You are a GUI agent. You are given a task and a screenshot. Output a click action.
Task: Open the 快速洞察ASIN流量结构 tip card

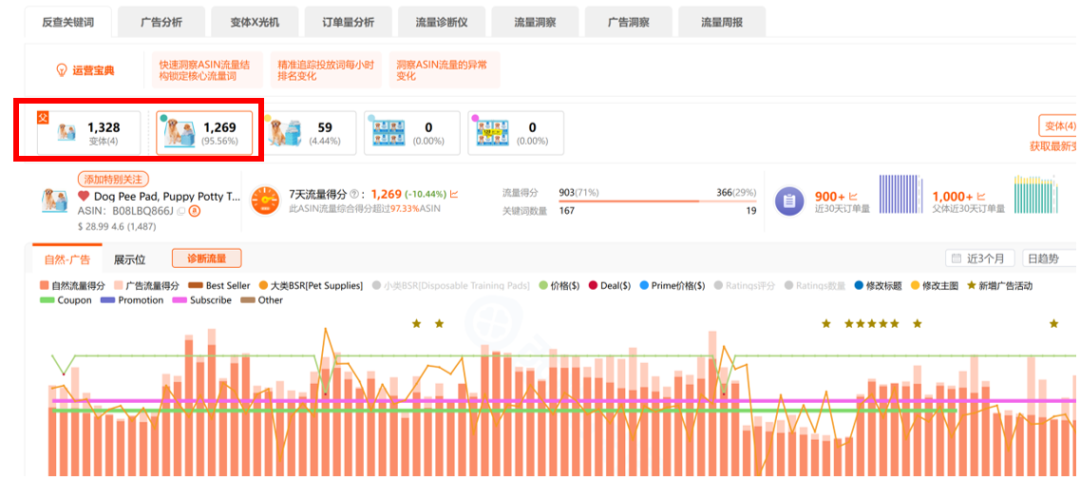(x=205, y=70)
